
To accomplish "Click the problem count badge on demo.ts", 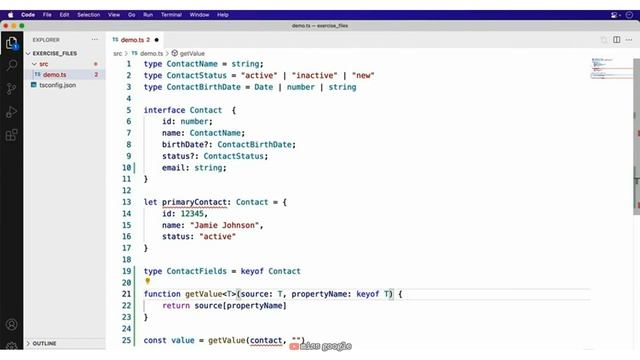I will (x=96, y=75).
